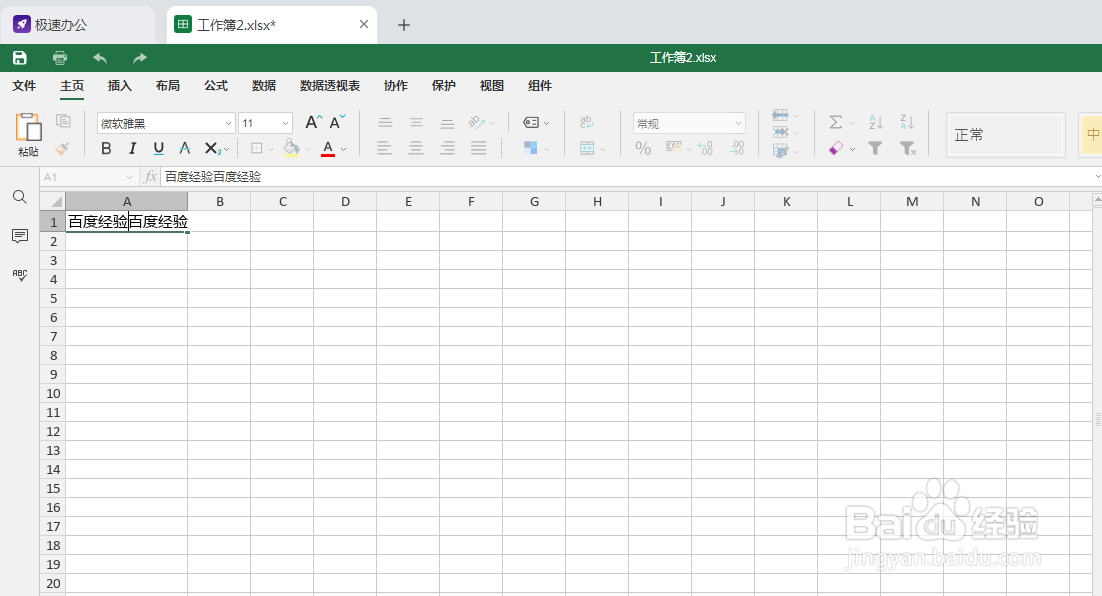Click the Copy icon

pyautogui.click(x=63, y=121)
